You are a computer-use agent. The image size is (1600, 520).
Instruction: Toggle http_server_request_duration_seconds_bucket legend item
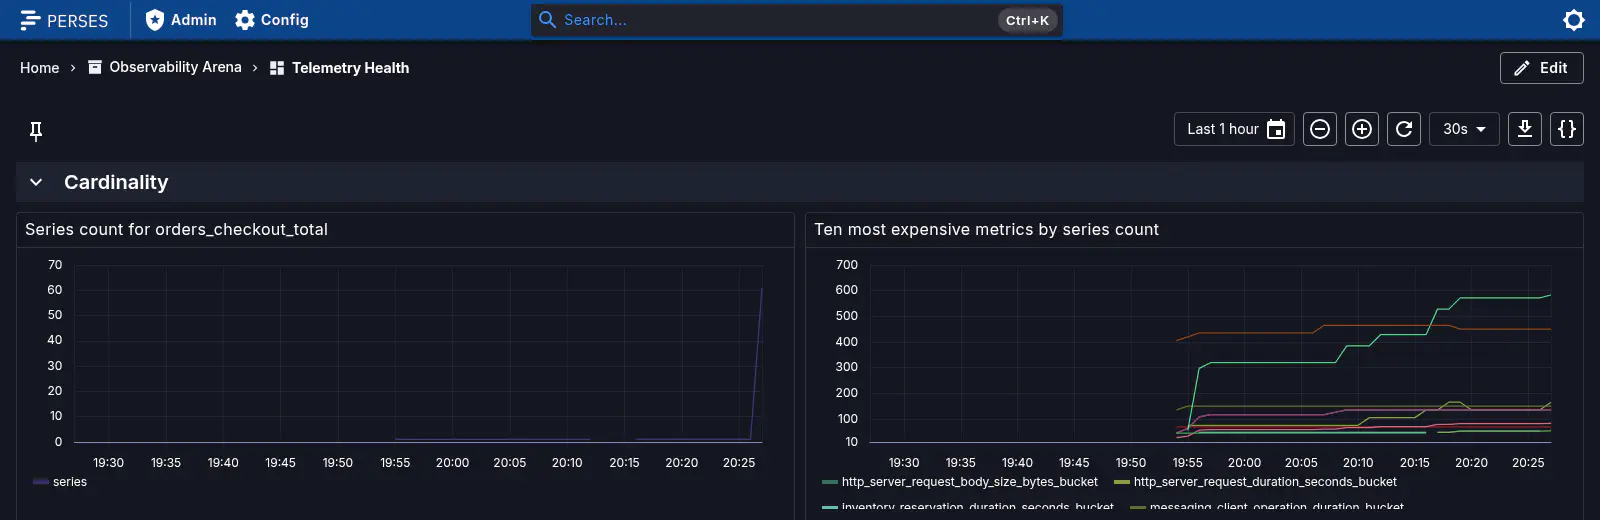pyautogui.click(x=1255, y=482)
